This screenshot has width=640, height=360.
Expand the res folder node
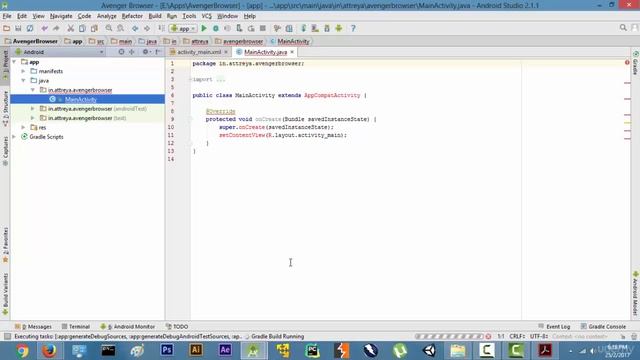point(24,128)
